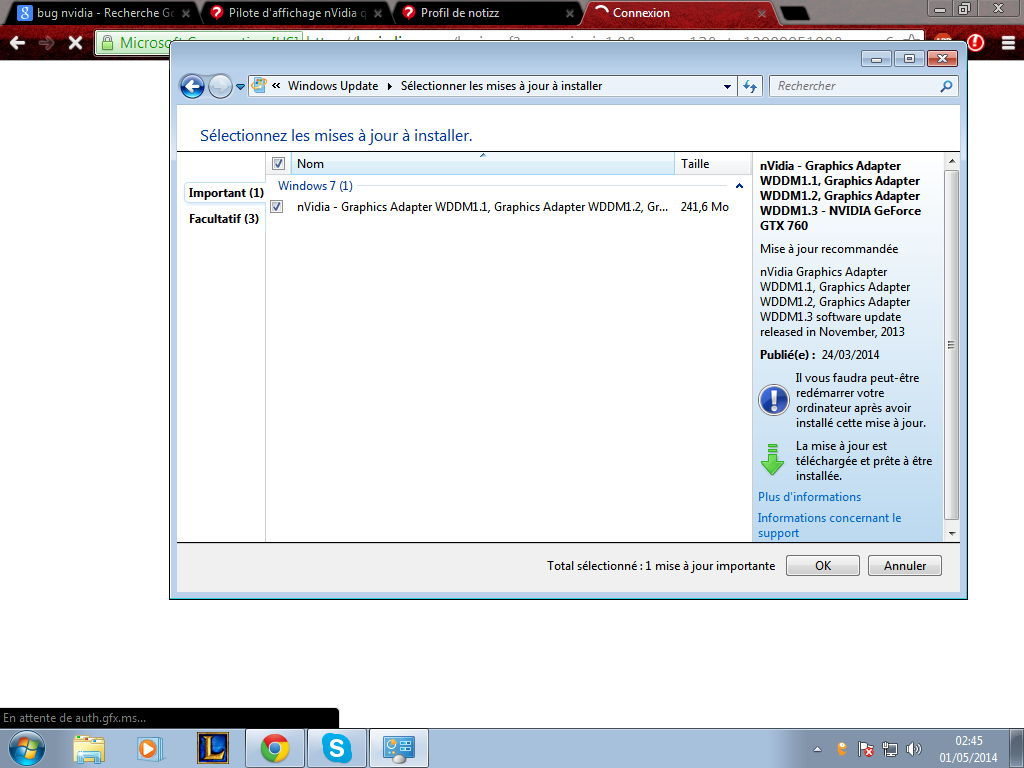Image resolution: width=1024 pixels, height=768 pixels.
Task: Open Windows Explorer from the taskbar
Action: 89,748
